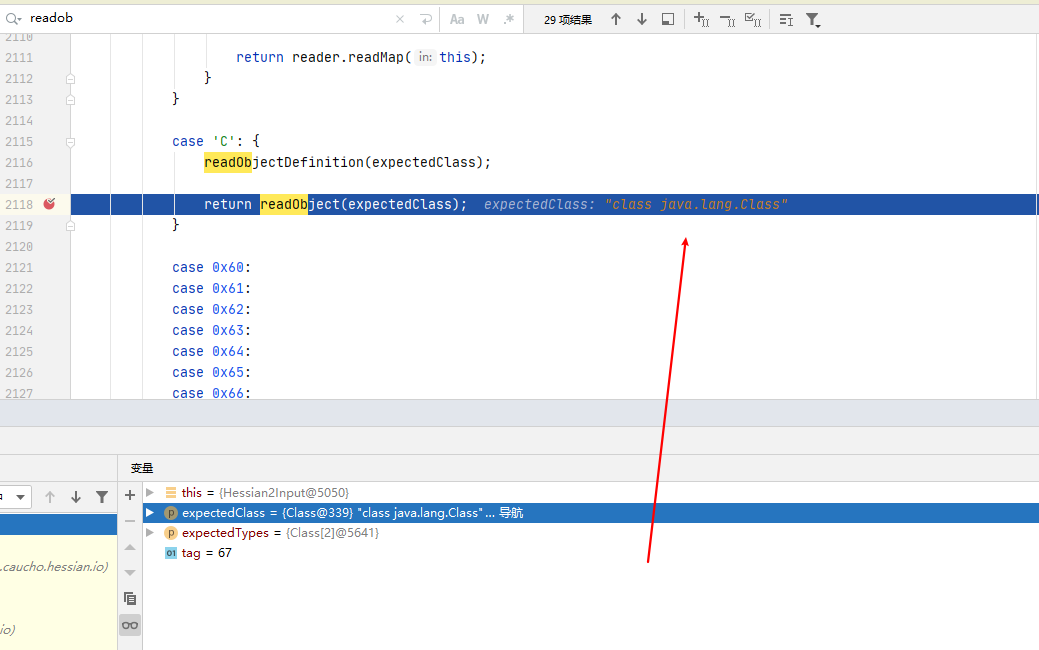Expand the expectedClass variable node
Viewport: 1039px width, 650px height.
[150, 512]
